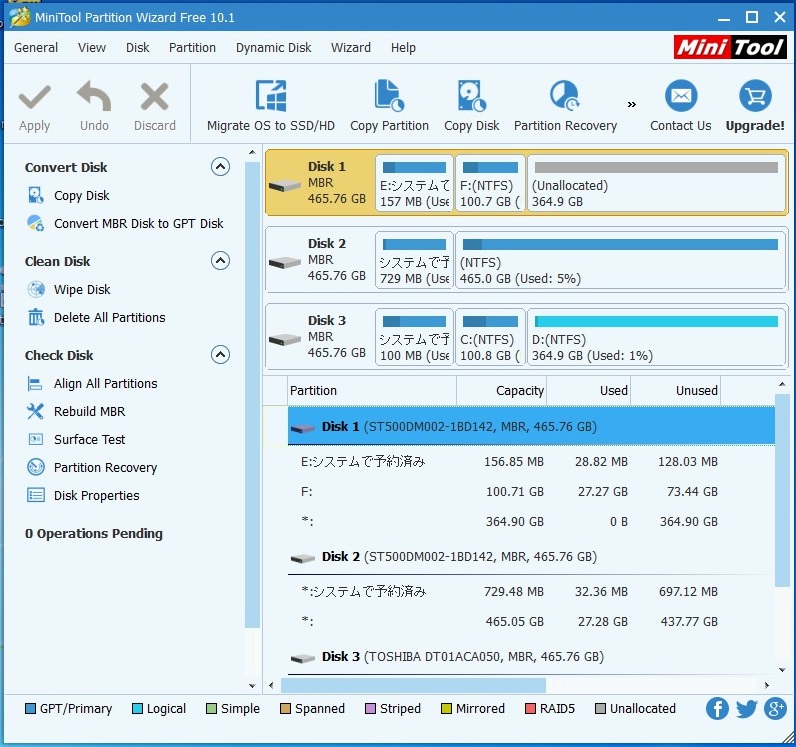Choose Delete All Partitions
Viewport: 796px width, 747px height.
(109, 317)
